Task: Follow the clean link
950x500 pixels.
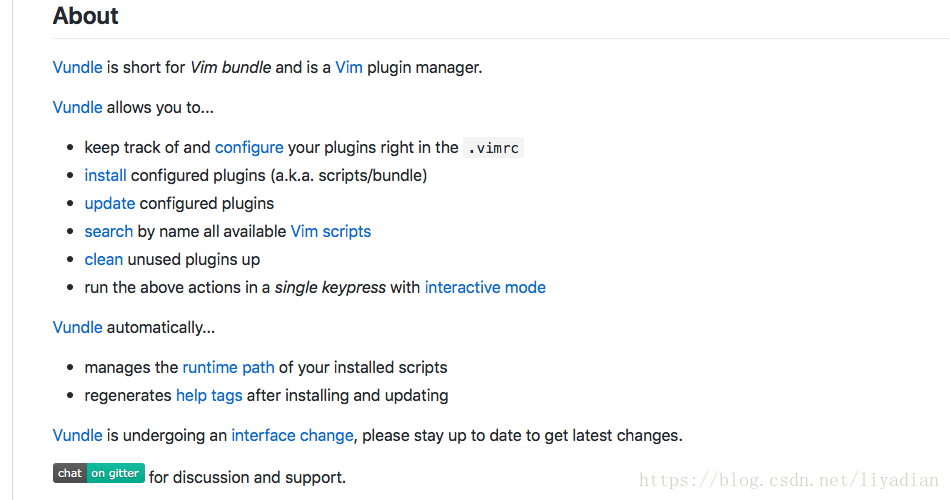Action: coord(104,259)
